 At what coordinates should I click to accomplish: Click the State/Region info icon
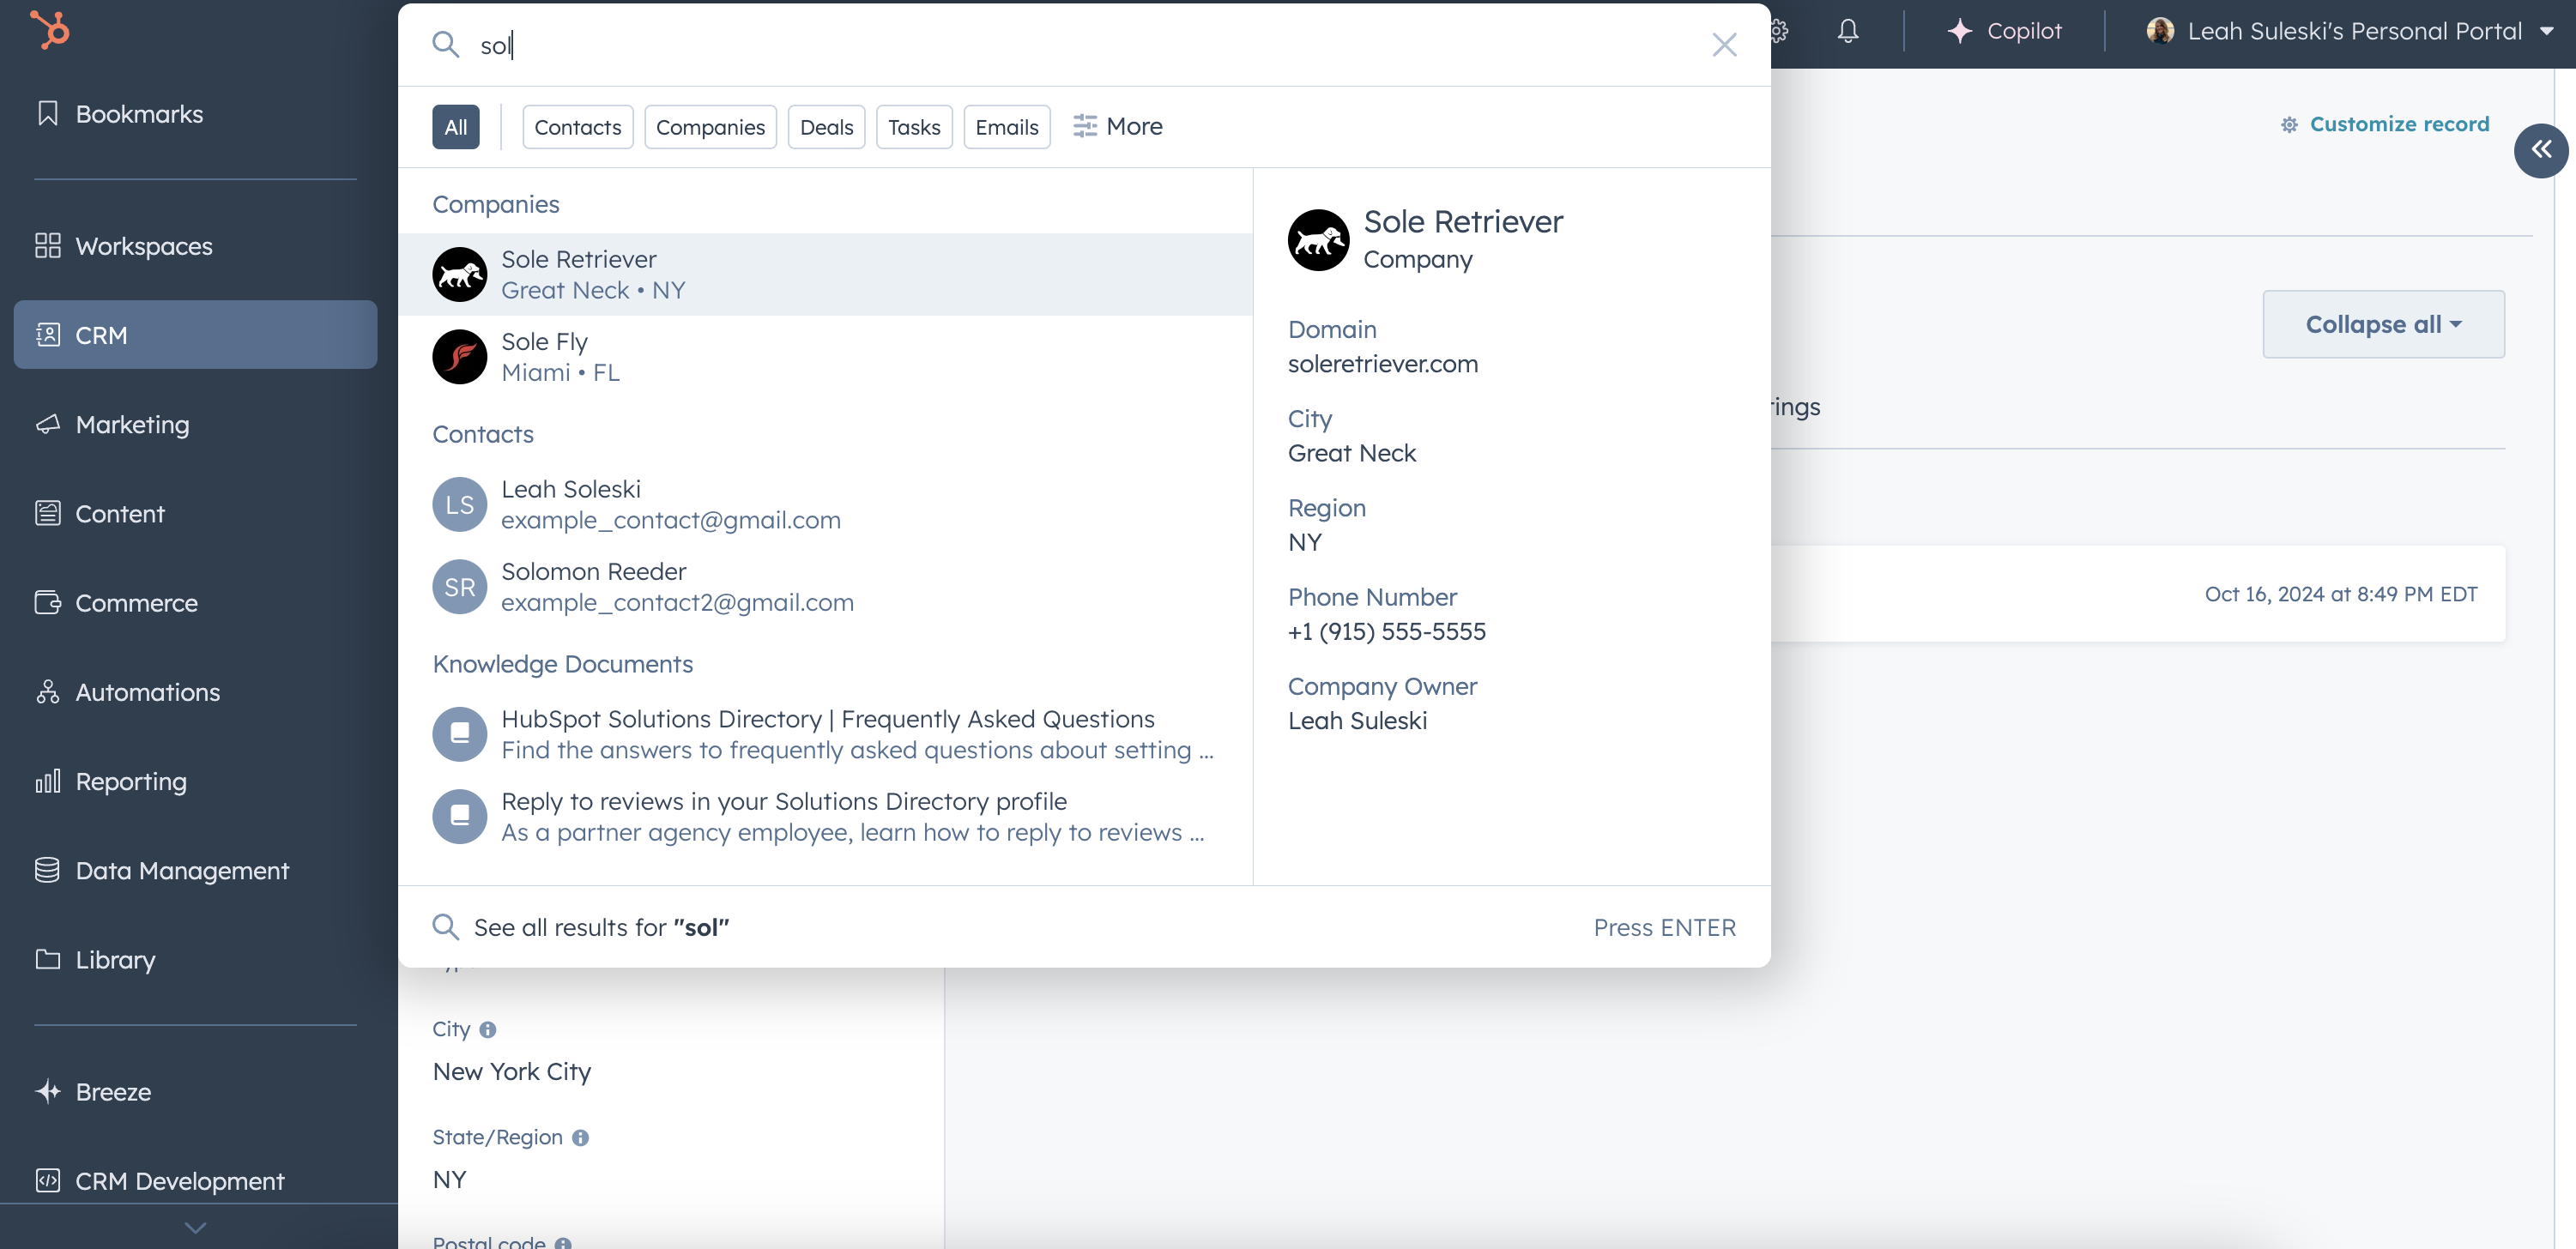580,1138
